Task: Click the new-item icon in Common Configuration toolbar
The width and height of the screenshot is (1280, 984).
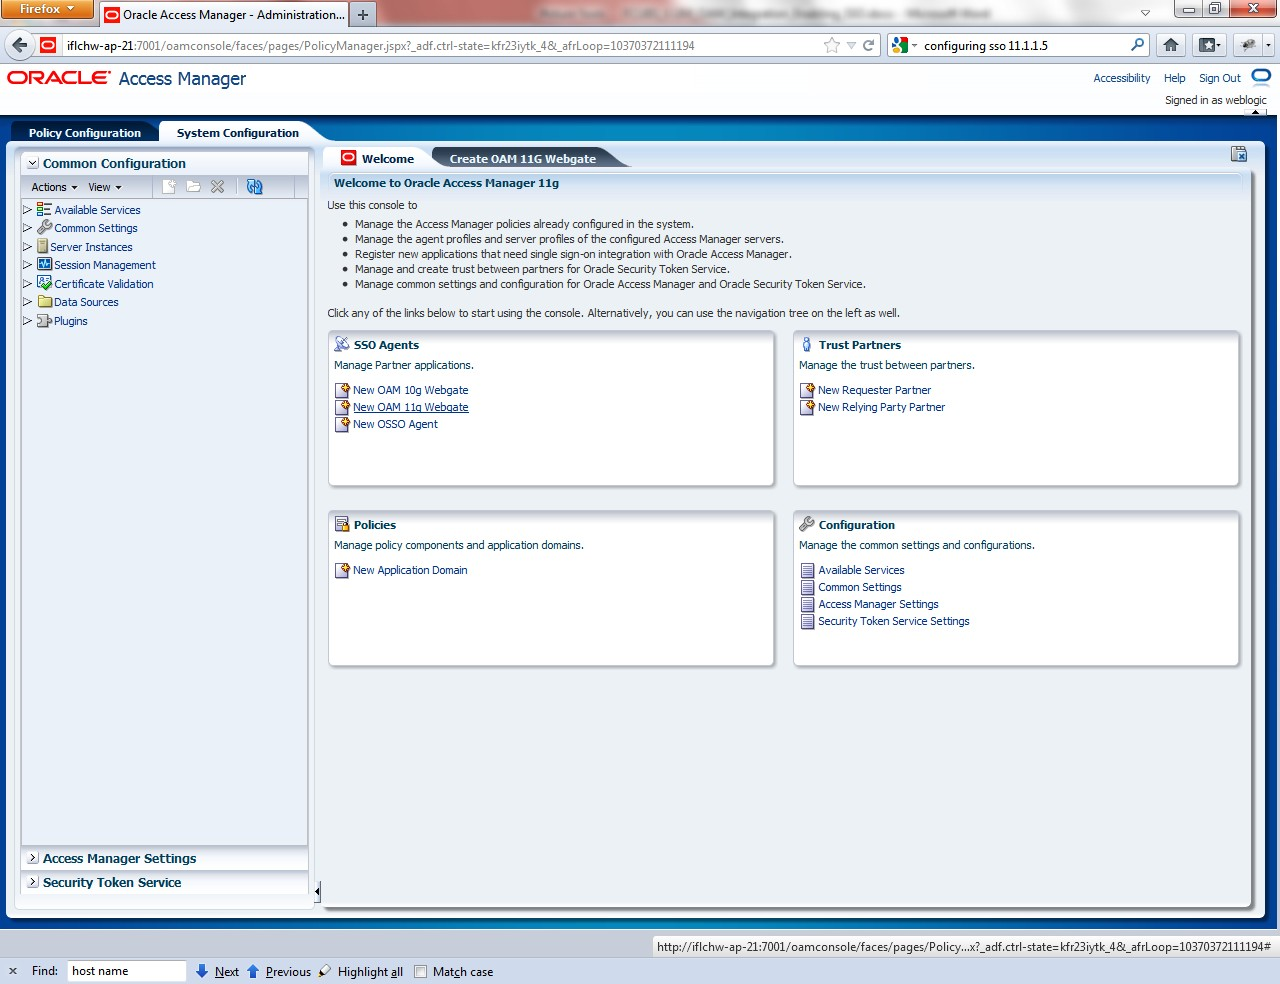Action: (x=169, y=187)
